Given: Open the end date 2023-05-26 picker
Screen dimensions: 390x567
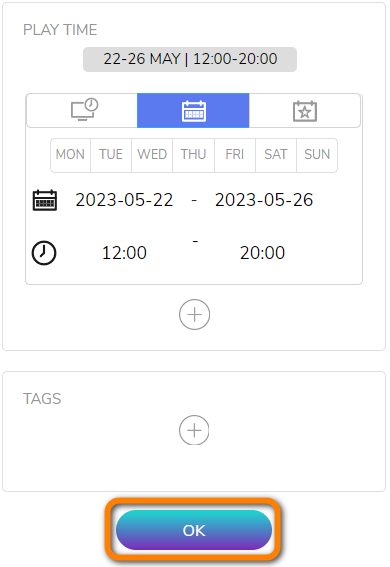Looking at the screenshot, I should (264, 200).
